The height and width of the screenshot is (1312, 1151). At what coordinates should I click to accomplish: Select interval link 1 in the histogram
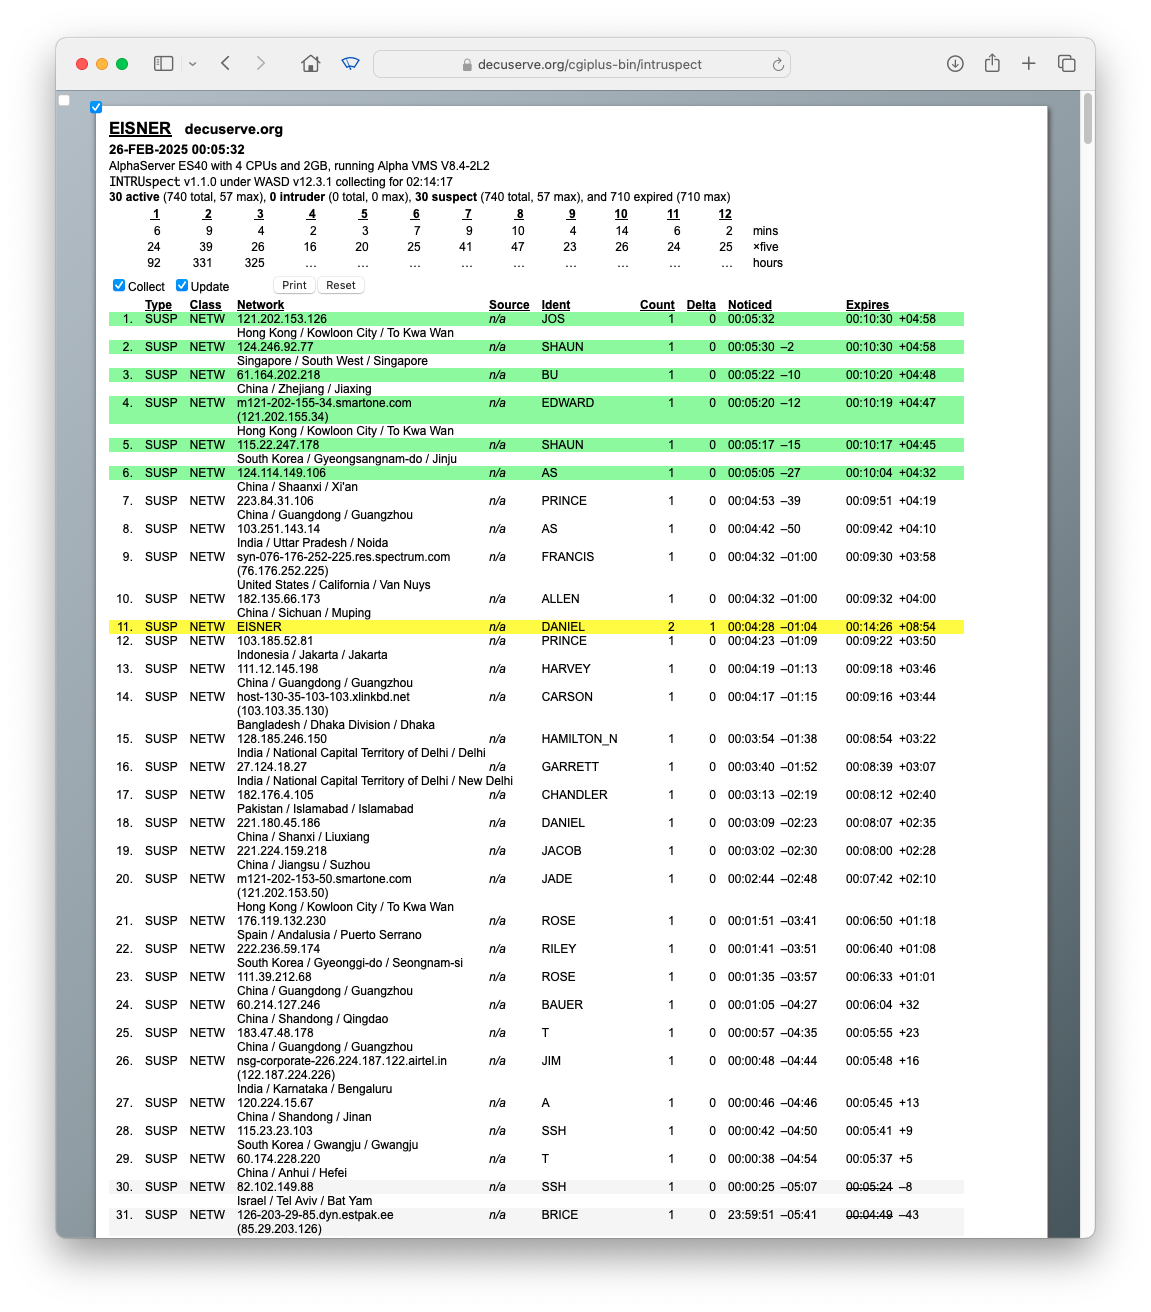tap(155, 214)
